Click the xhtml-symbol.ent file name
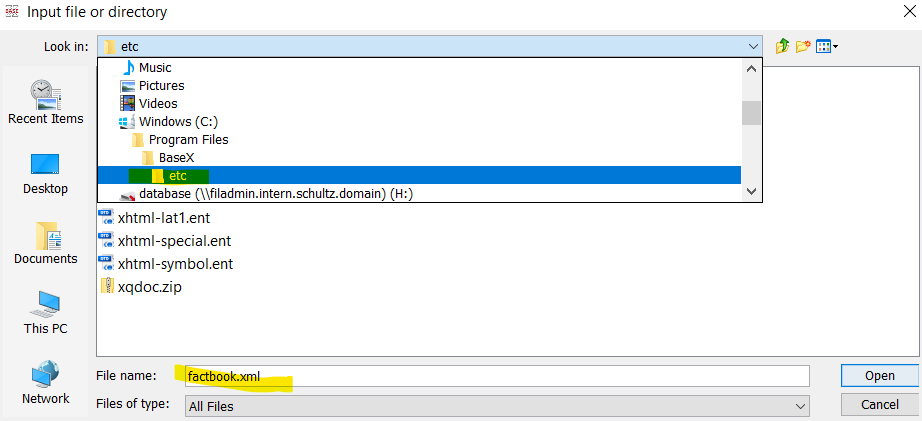The width and height of the screenshot is (922, 421). 175,264
